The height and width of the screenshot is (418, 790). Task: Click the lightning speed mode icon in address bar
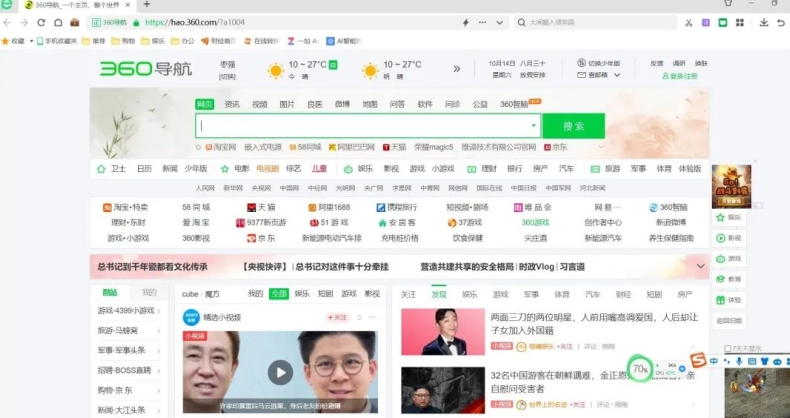click(466, 23)
